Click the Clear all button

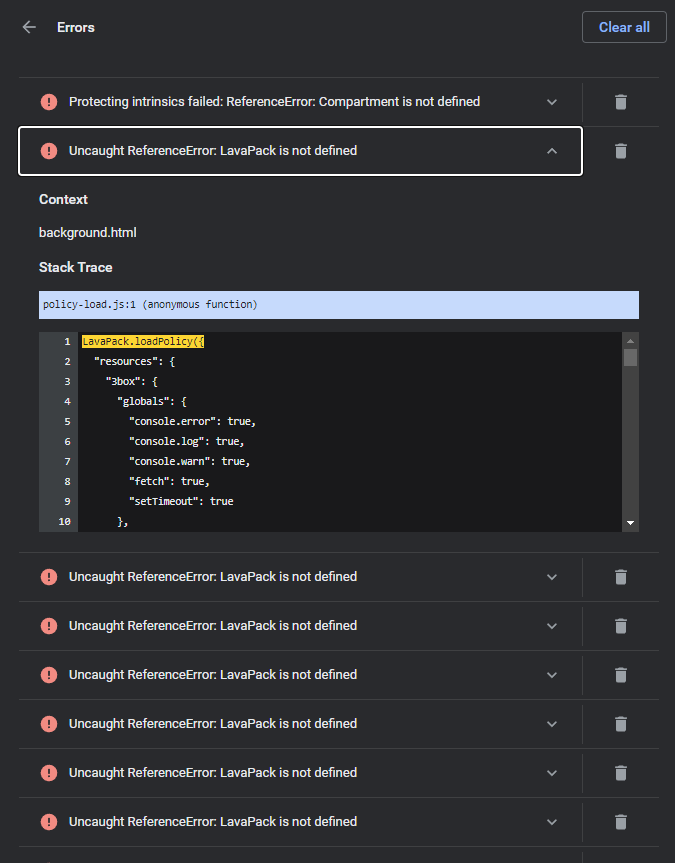pyautogui.click(x=623, y=27)
